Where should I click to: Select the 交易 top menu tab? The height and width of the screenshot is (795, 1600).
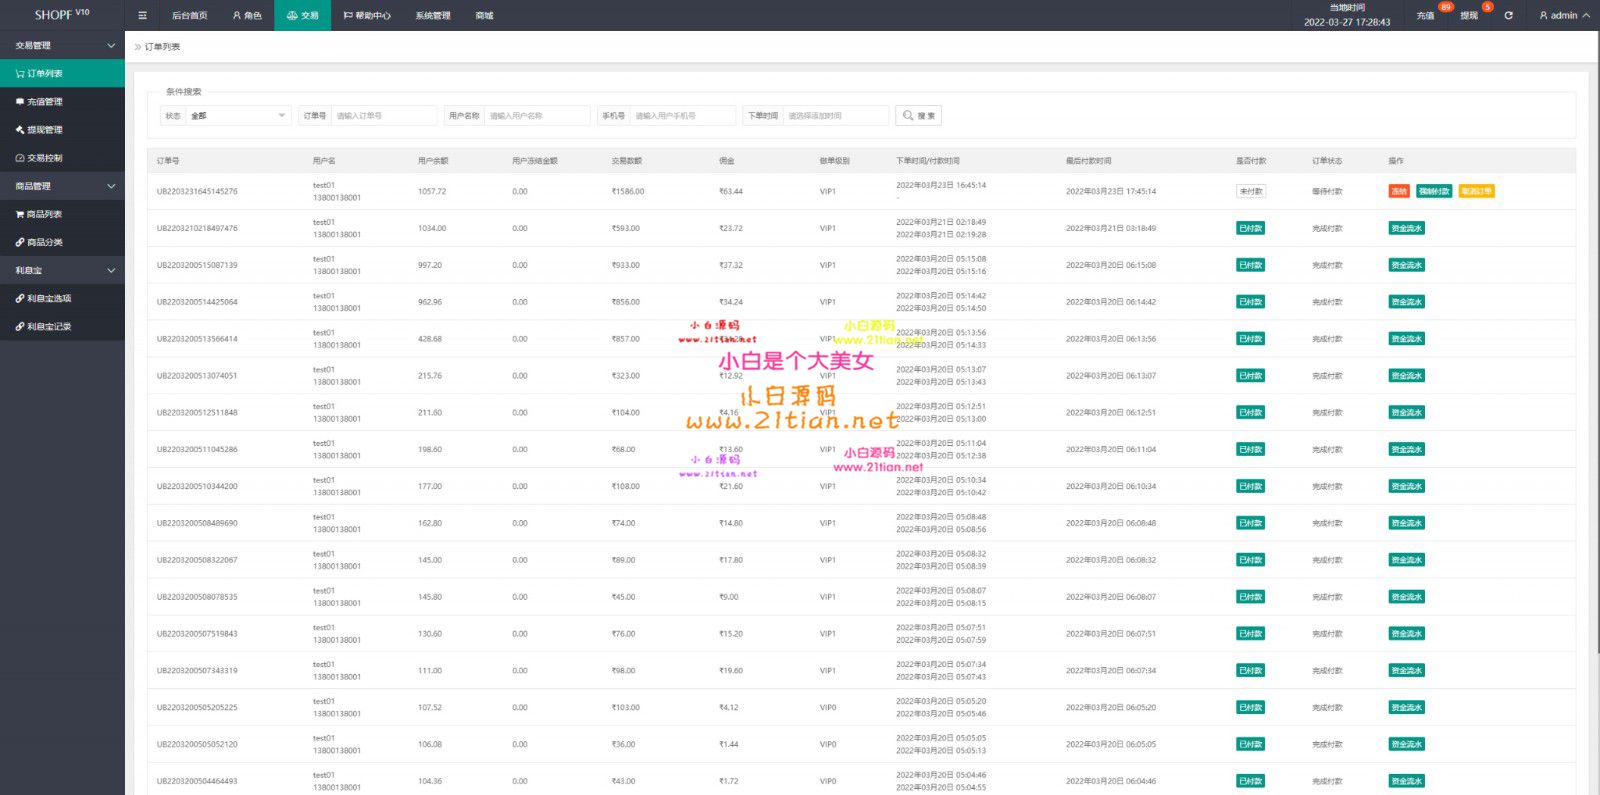coord(302,15)
